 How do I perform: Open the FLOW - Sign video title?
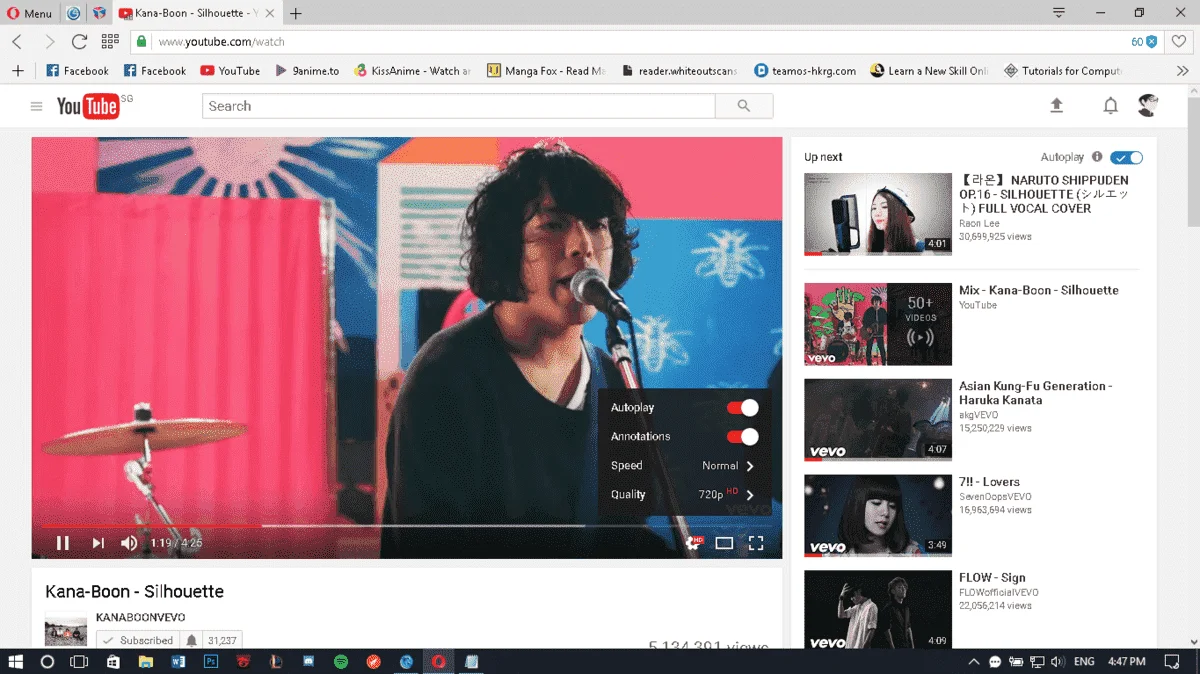pyautogui.click(x=992, y=578)
